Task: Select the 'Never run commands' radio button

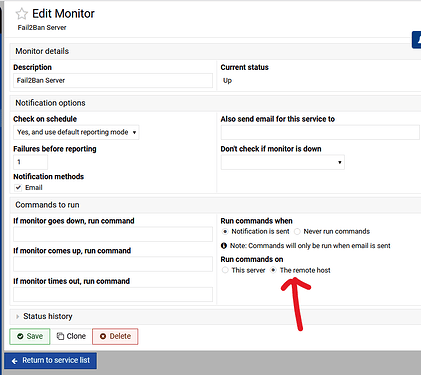Action: [x=297, y=231]
